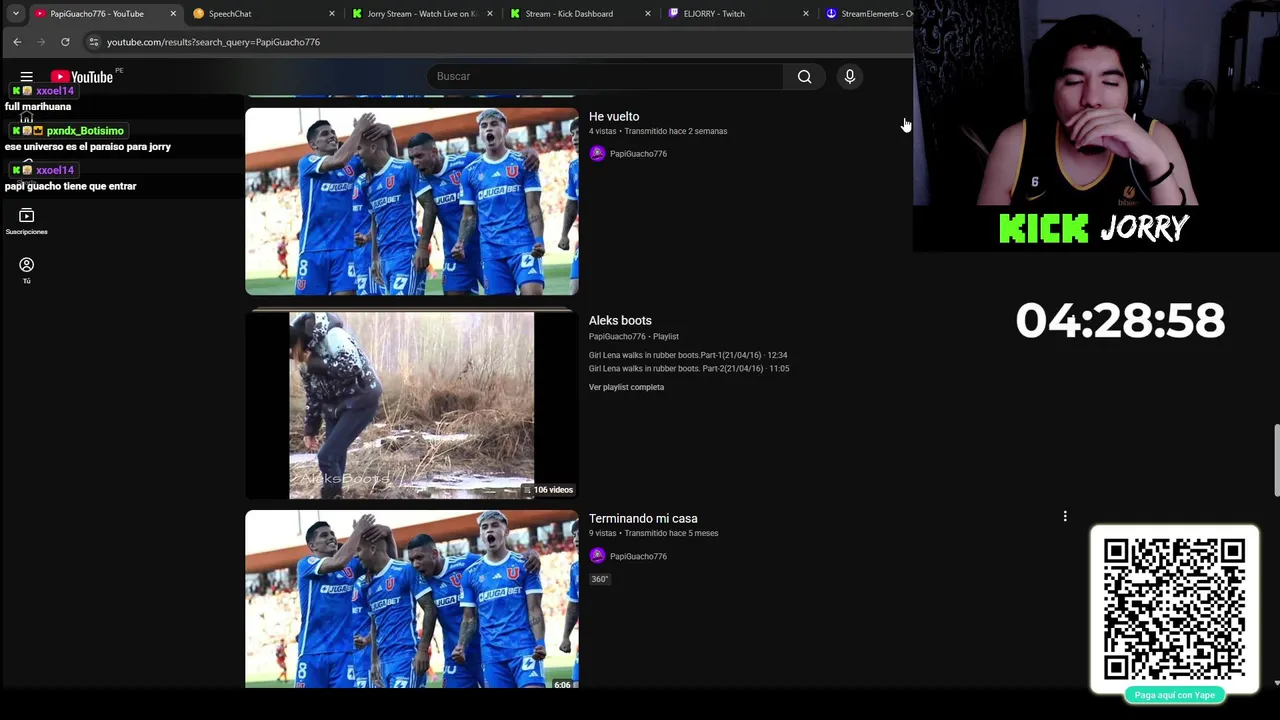This screenshot has width=1280, height=720.
Task: Click the Terminando mi casa thumbnail
Action: point(412,599)
